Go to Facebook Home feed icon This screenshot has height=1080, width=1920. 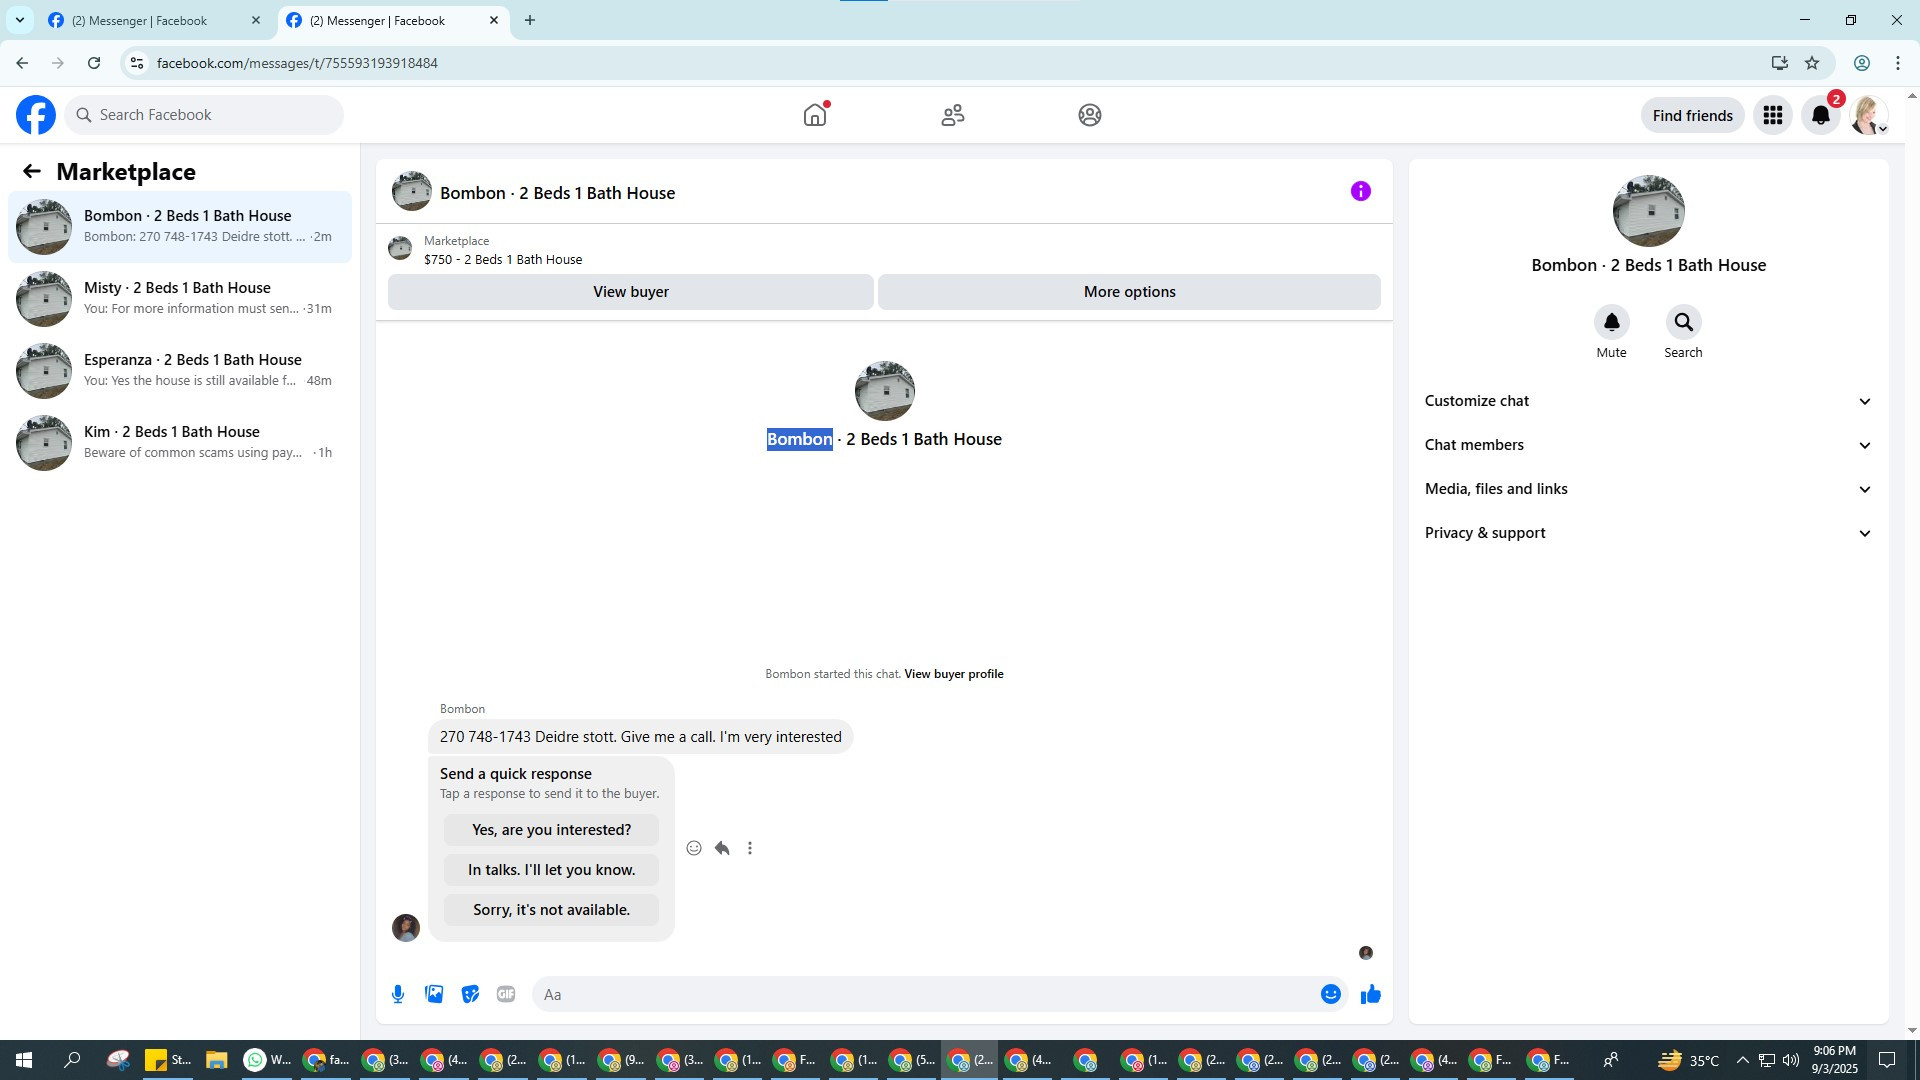point(815,115)
